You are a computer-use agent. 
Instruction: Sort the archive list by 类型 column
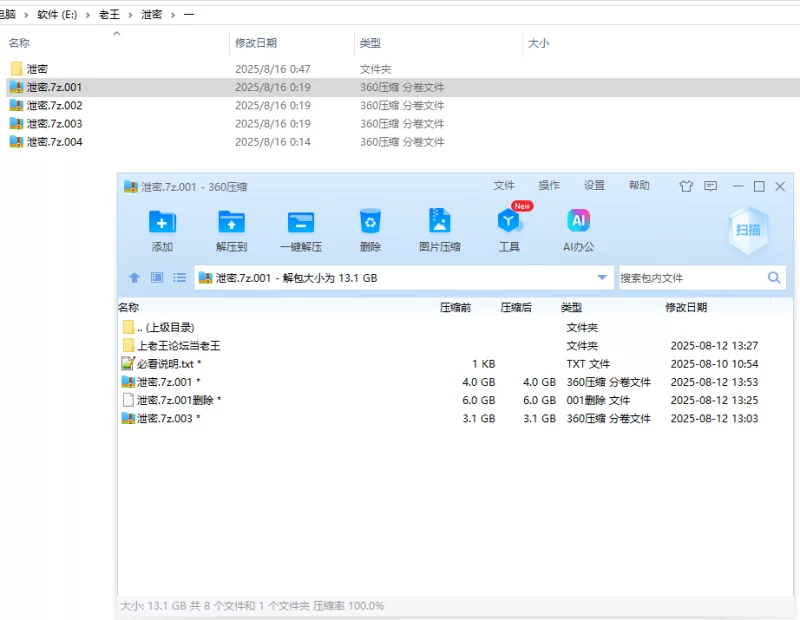tap(571, 307)
